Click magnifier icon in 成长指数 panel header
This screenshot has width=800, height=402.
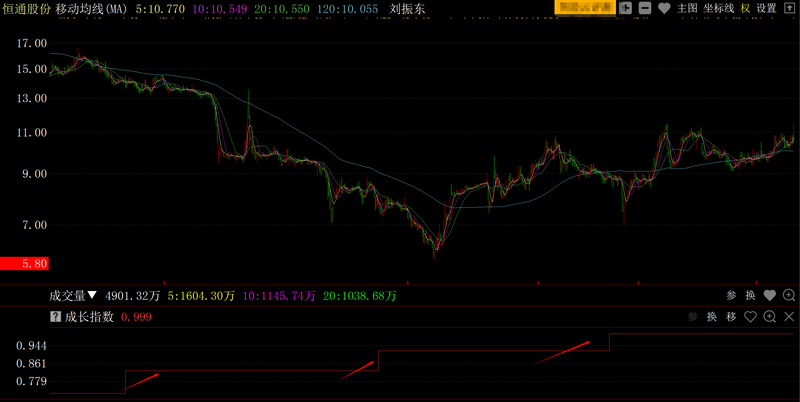pos(769,317)
